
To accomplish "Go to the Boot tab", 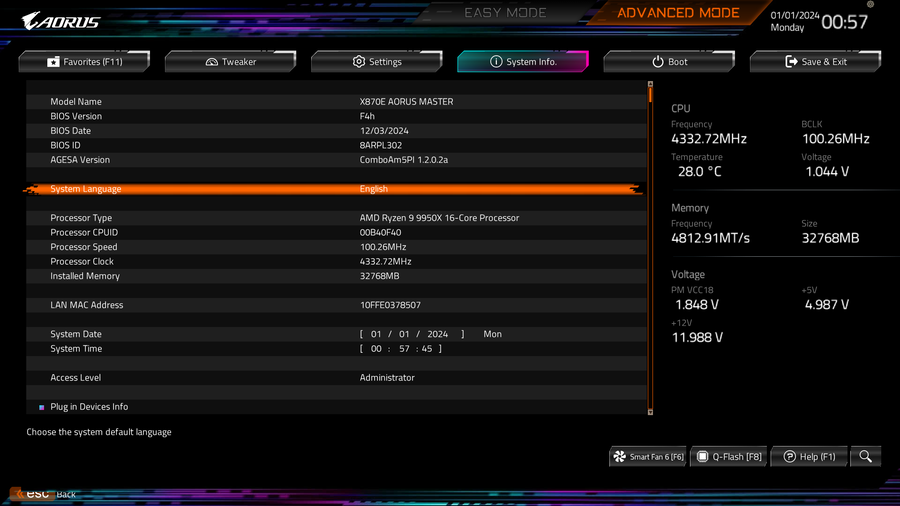I will [x=669, y=61].
